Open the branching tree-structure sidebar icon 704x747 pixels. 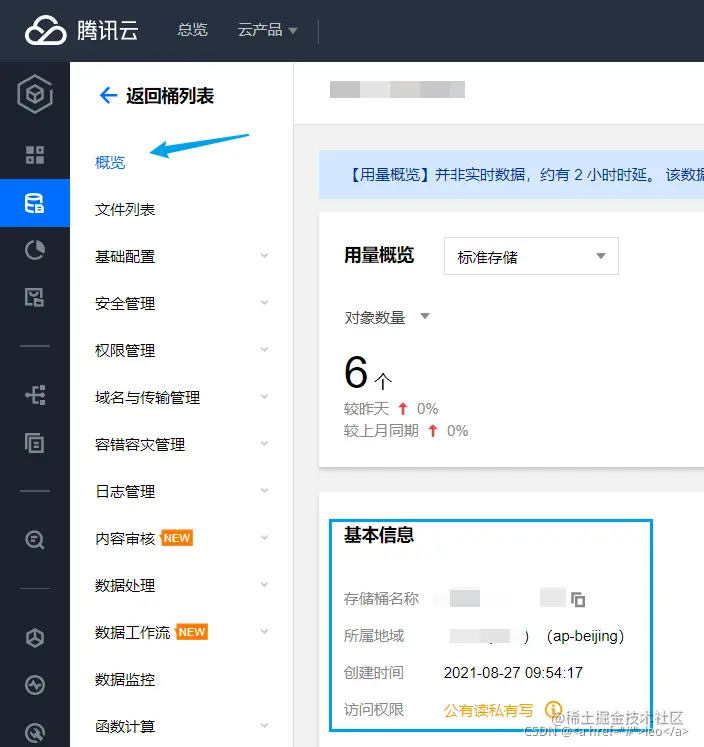[35, 395]
